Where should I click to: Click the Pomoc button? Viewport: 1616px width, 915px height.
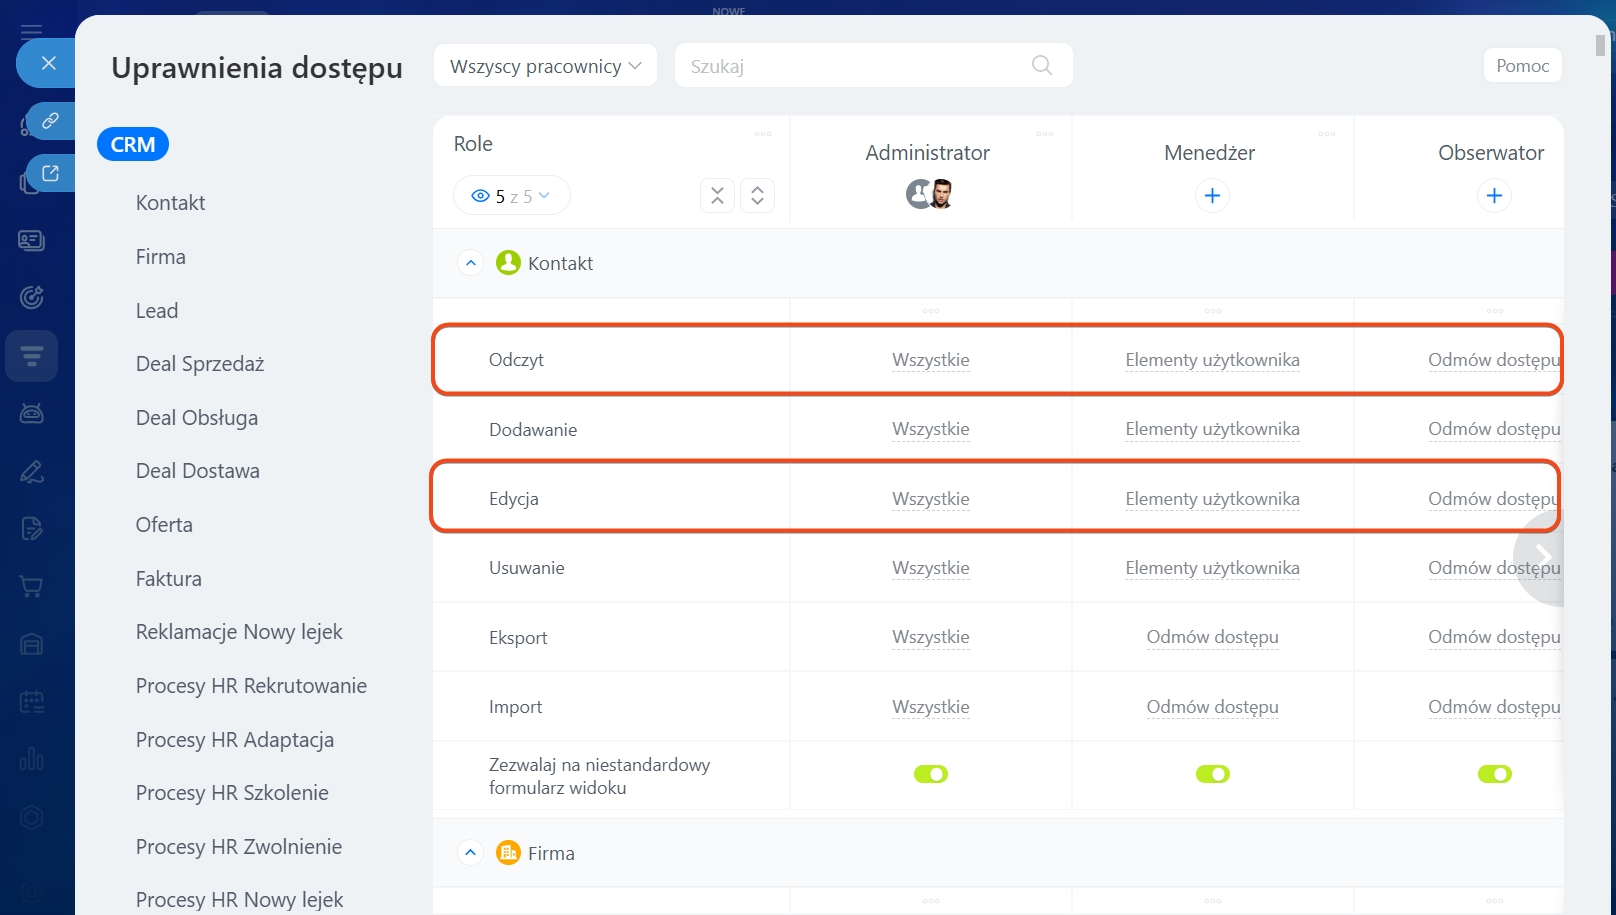(x=1522, y=66)
